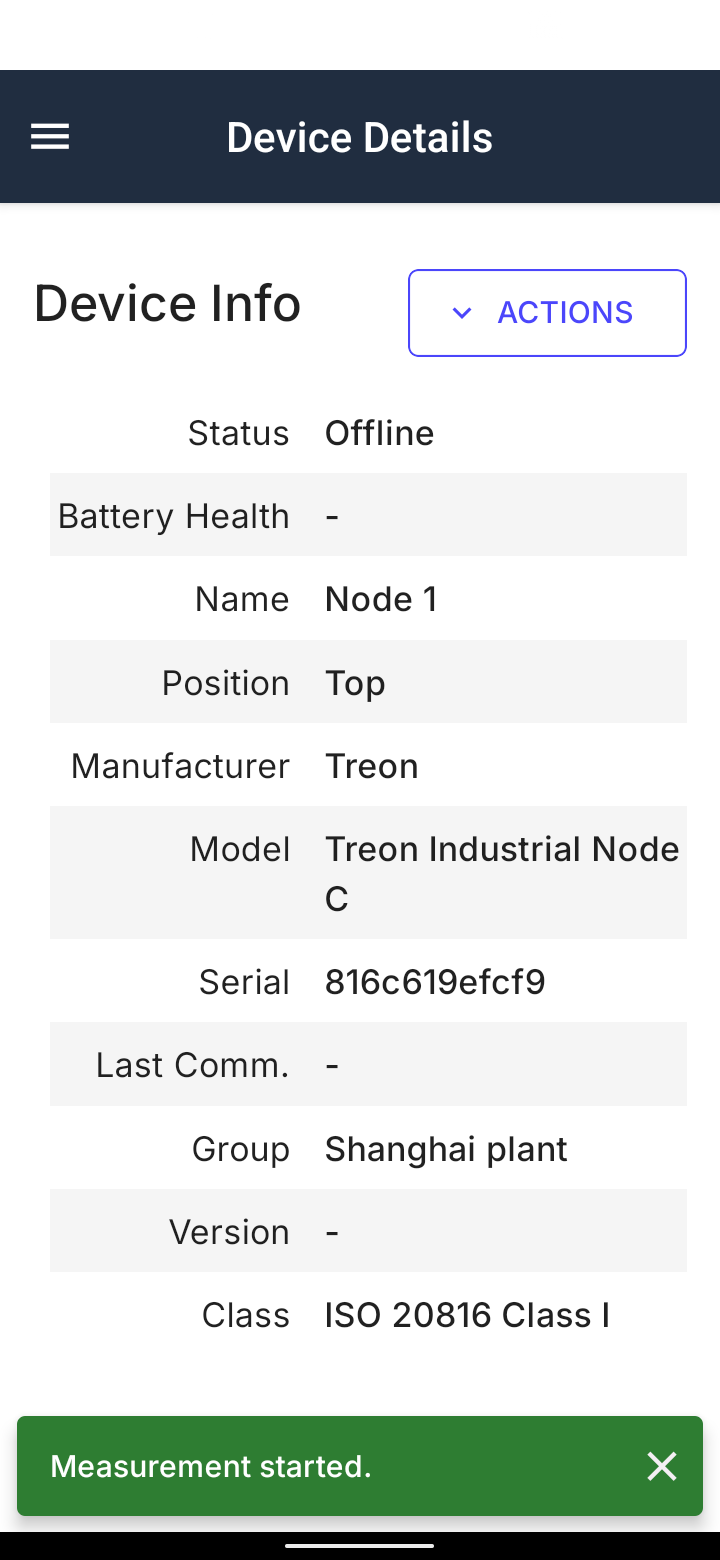The height and width of the screenshot is (1560, 720).
Task: Tap the Measurement started message text
Action: coord(211,1466)
